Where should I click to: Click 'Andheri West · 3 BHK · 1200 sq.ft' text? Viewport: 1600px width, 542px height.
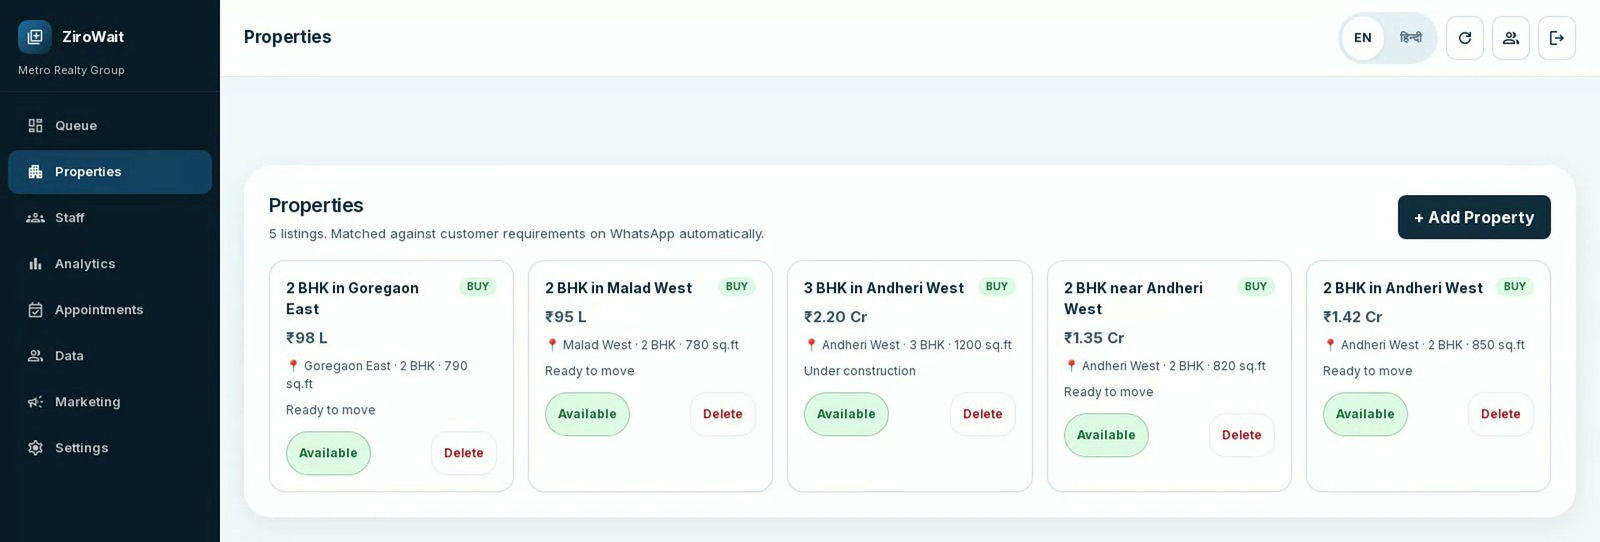click(917, 345)
